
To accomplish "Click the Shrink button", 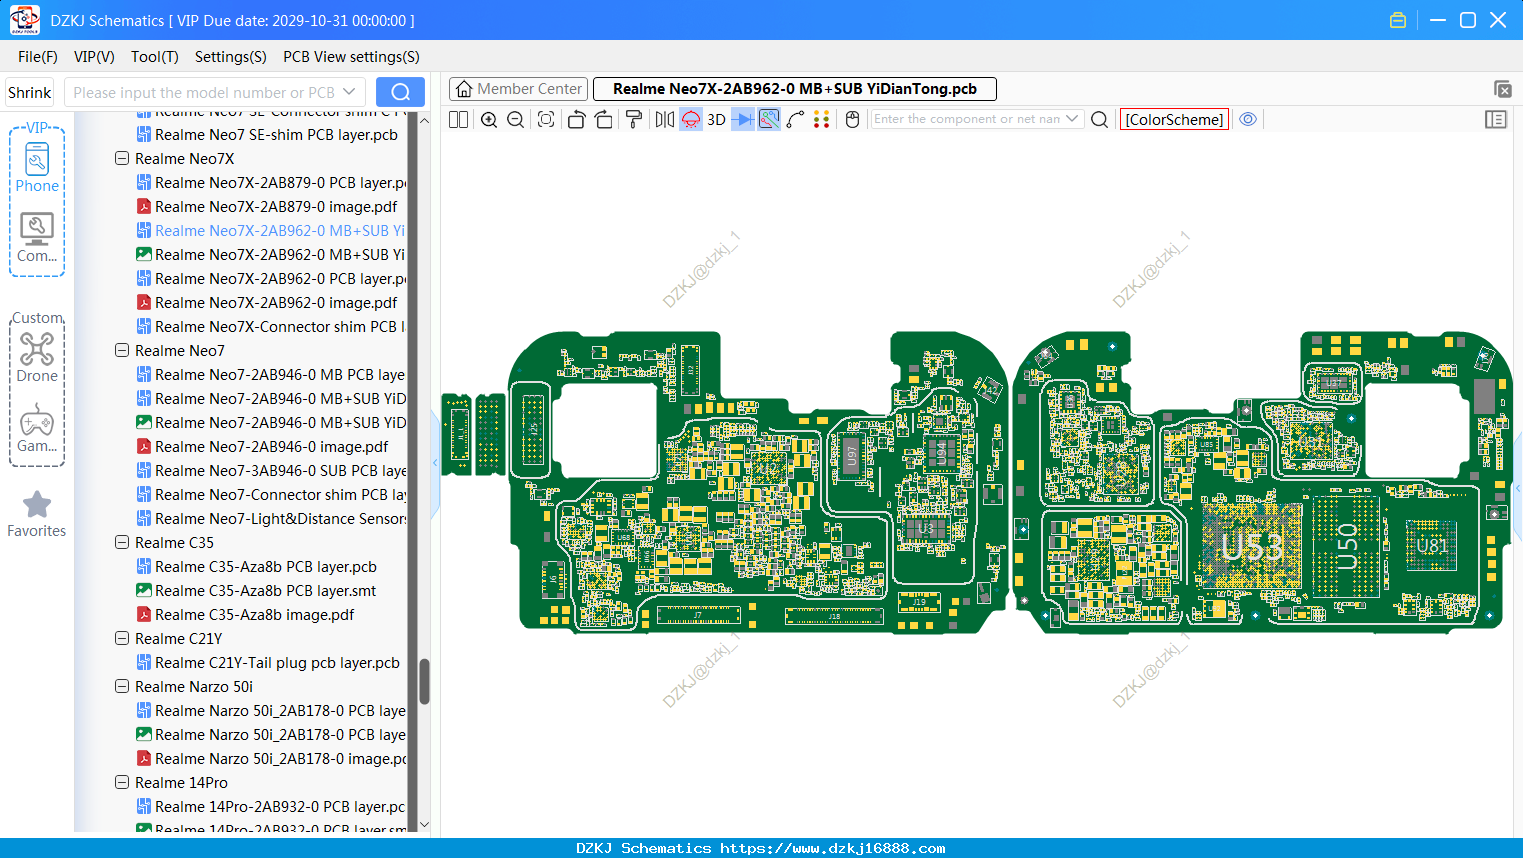I will [x=30, y=93].
